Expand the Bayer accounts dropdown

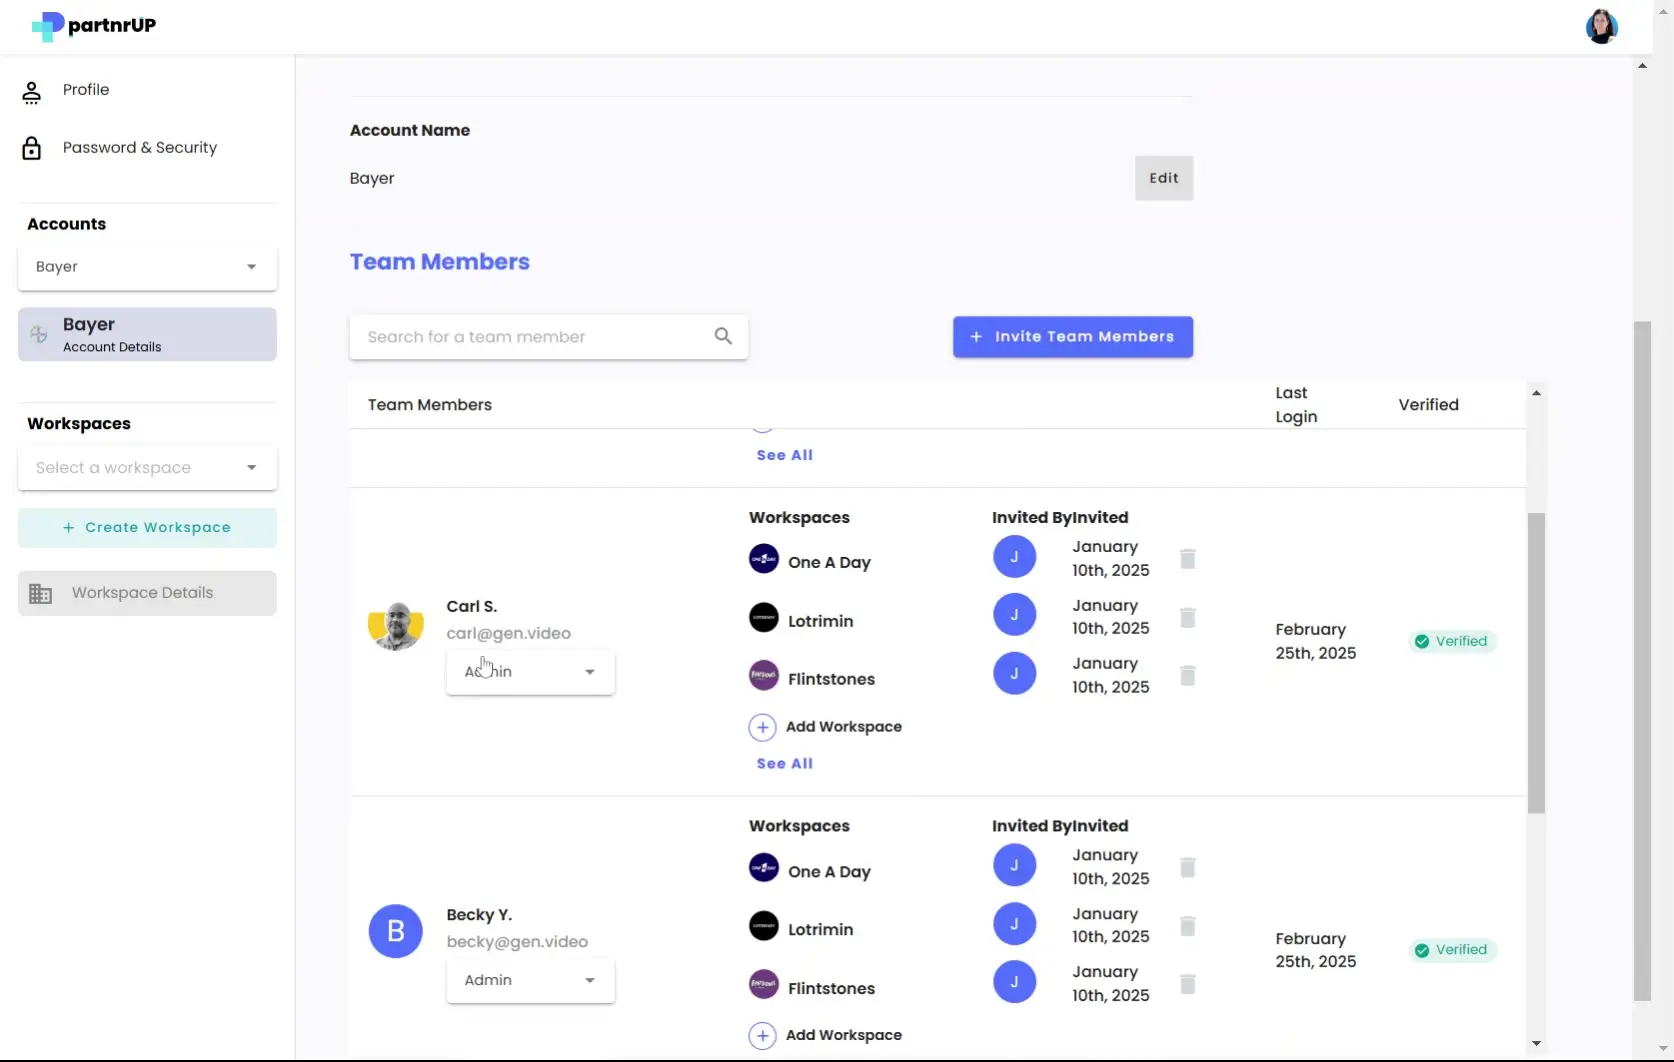point(146,267)
